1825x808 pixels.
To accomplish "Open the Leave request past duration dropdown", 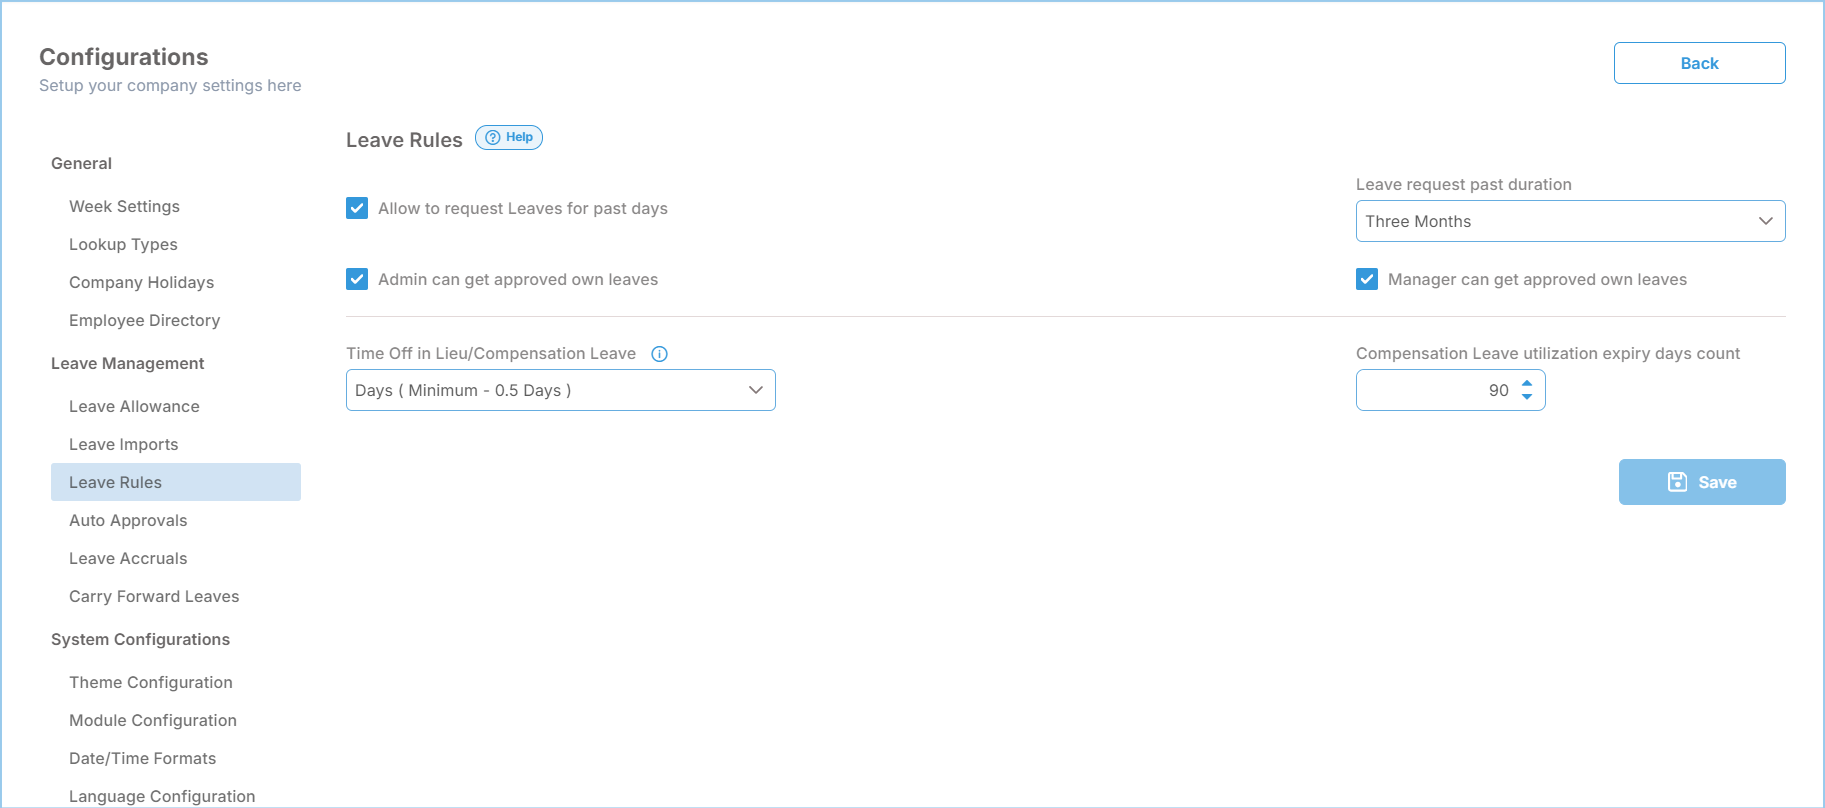I will click(1570, 221).
